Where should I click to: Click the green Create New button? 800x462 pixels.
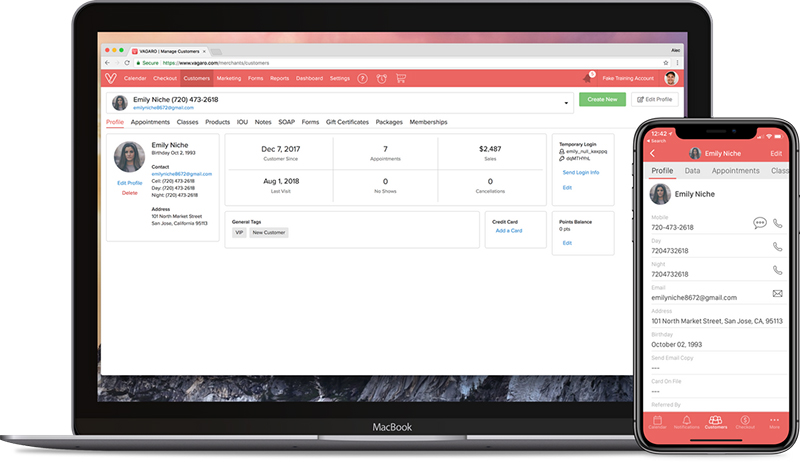click(602, 99)
